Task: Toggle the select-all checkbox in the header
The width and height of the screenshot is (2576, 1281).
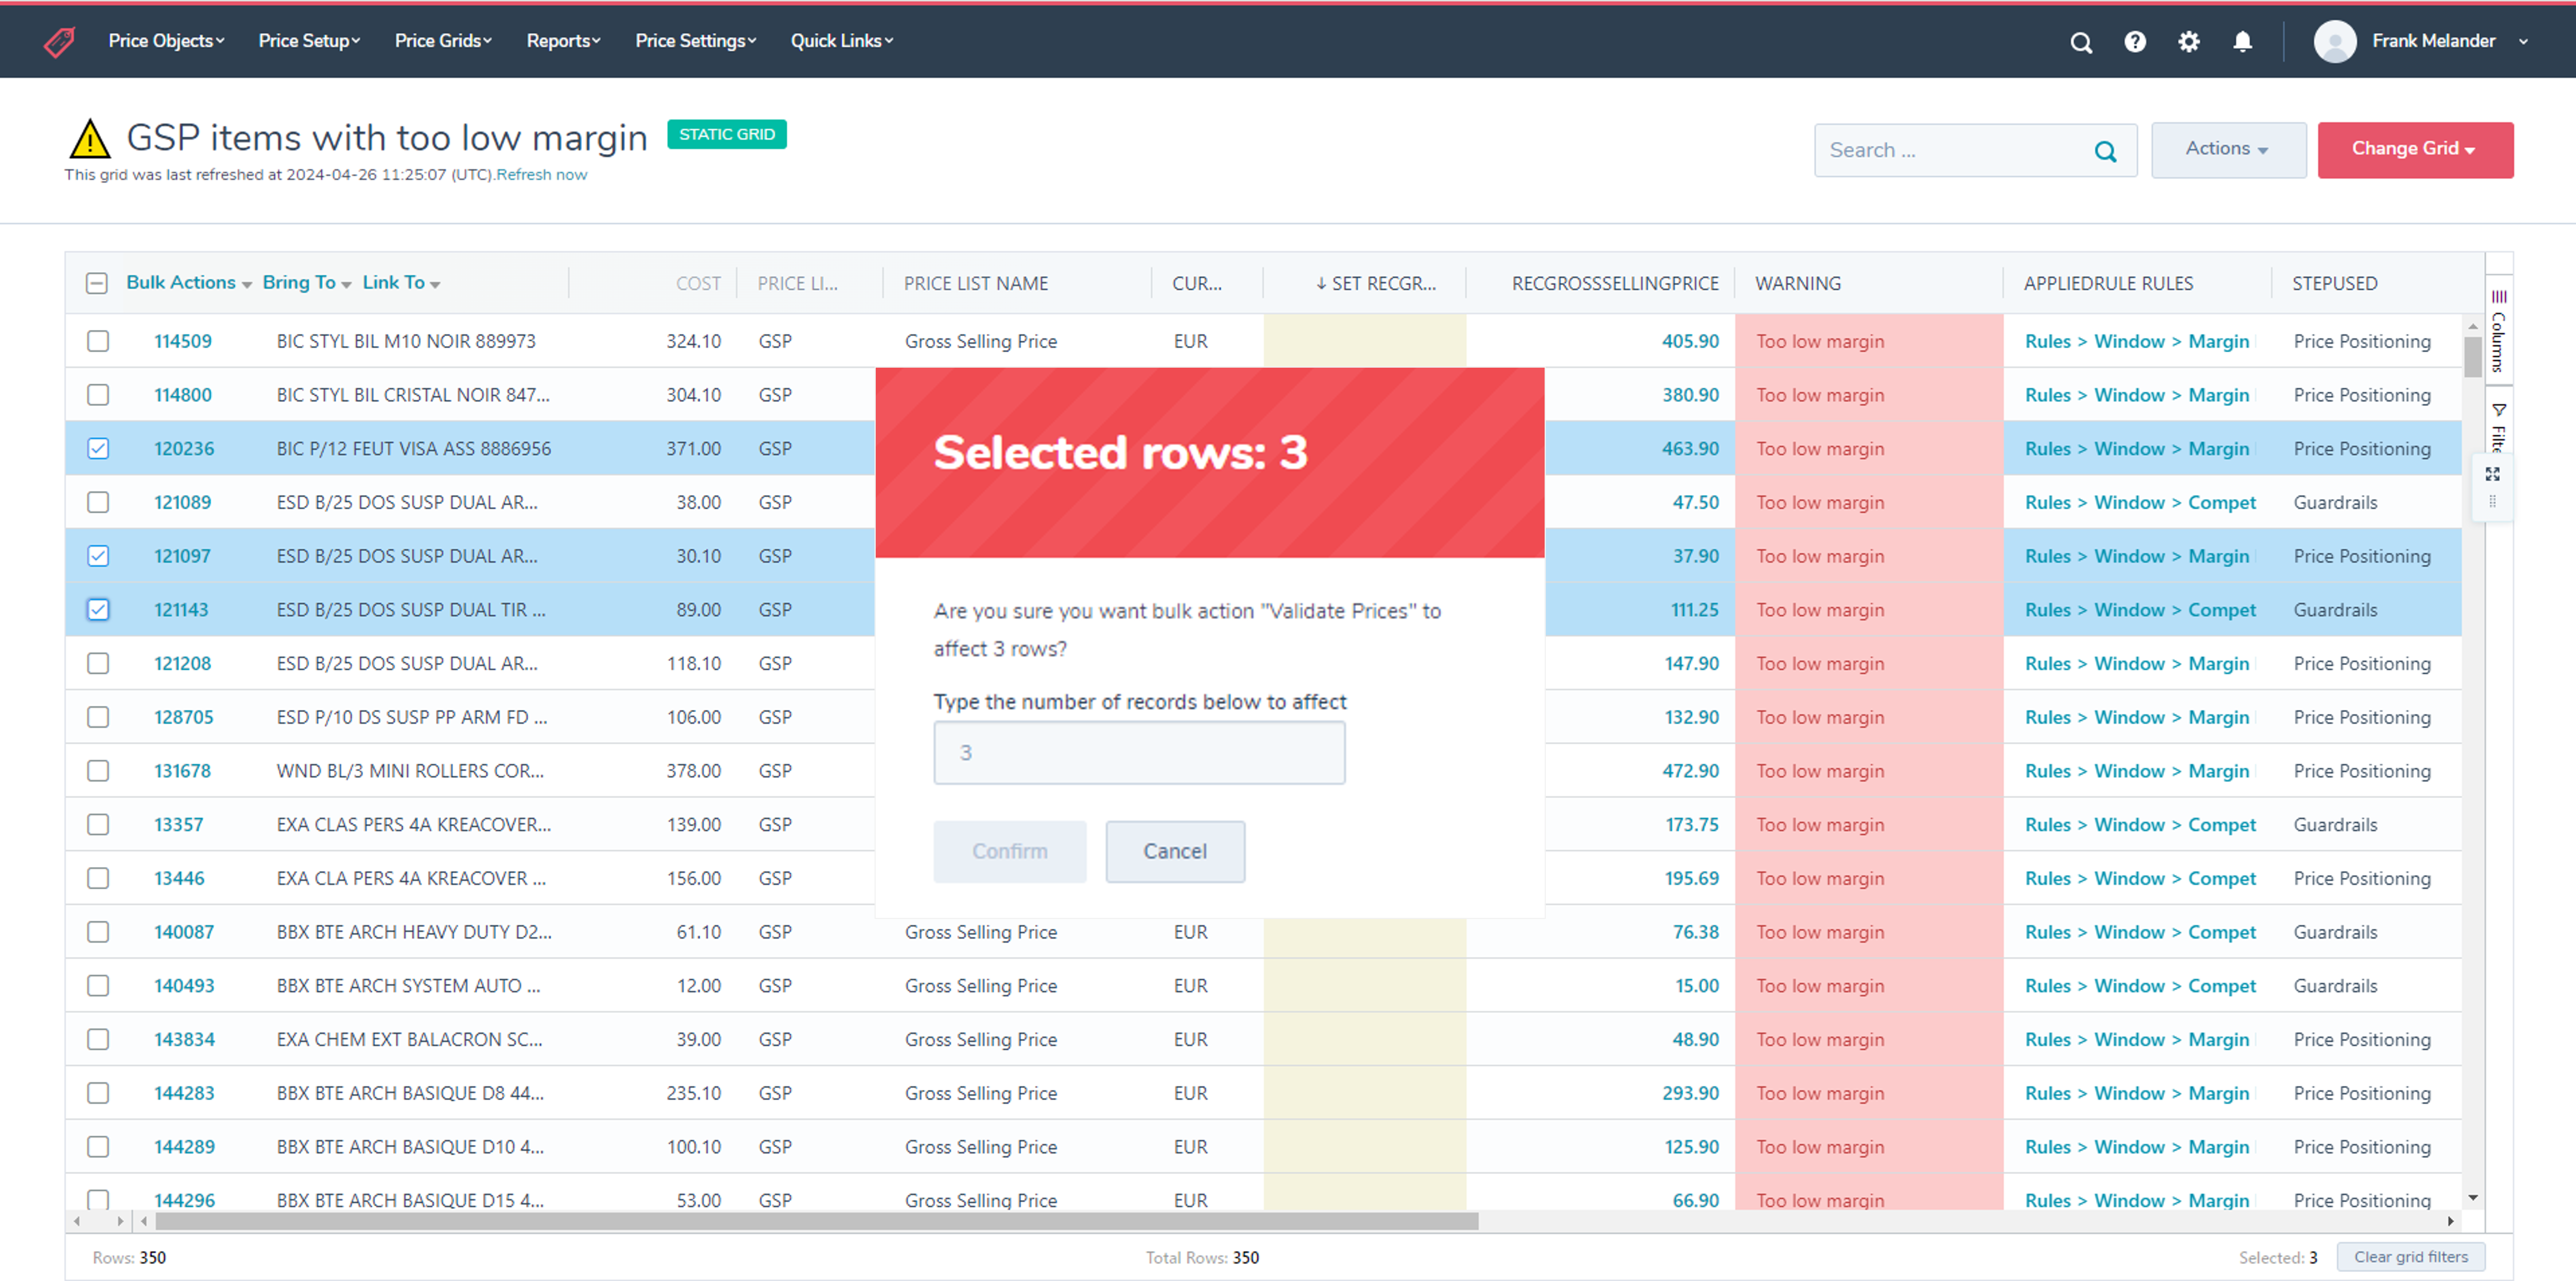Action: [97, 283]
